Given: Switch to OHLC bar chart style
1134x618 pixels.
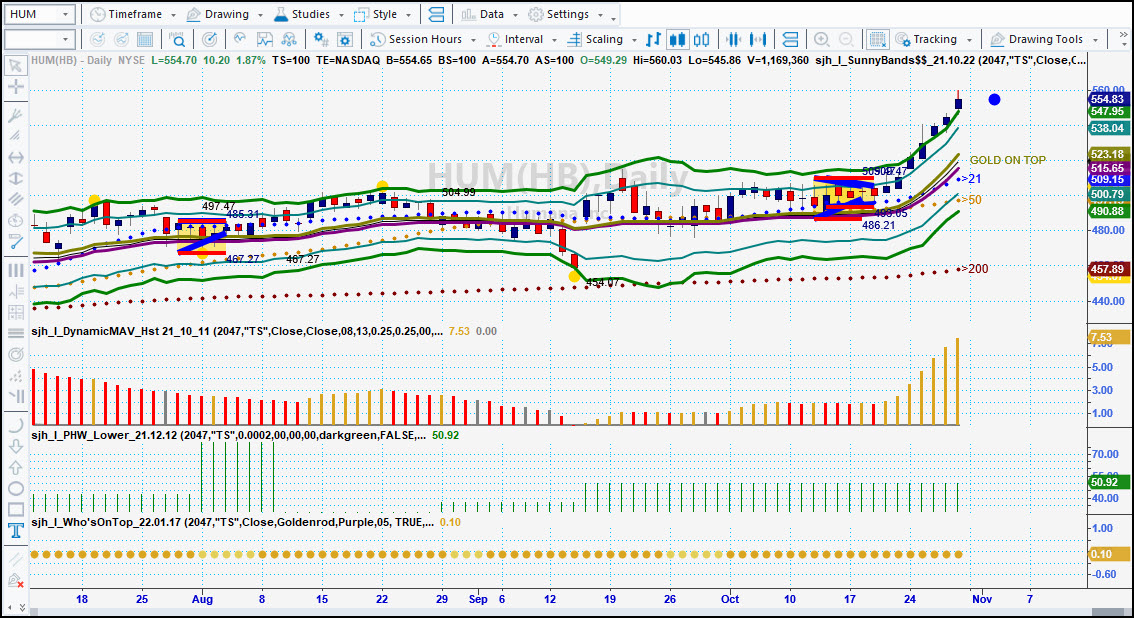Looking at the screenshot, I should click(x=653, y=39).
